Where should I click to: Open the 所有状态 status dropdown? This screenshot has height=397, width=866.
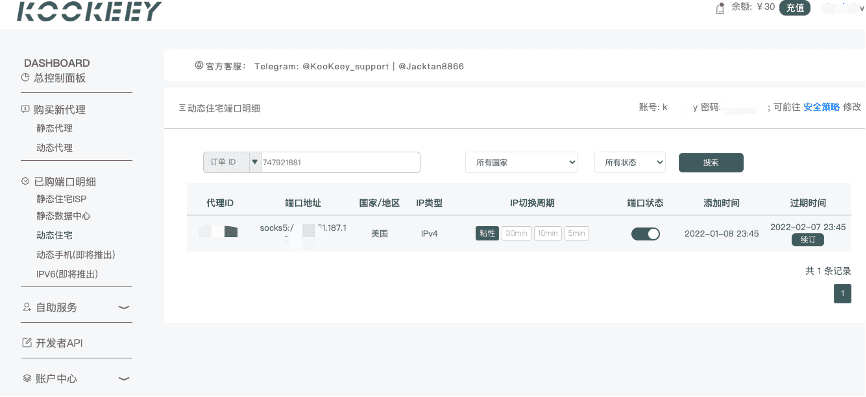[x=630, y=162]
